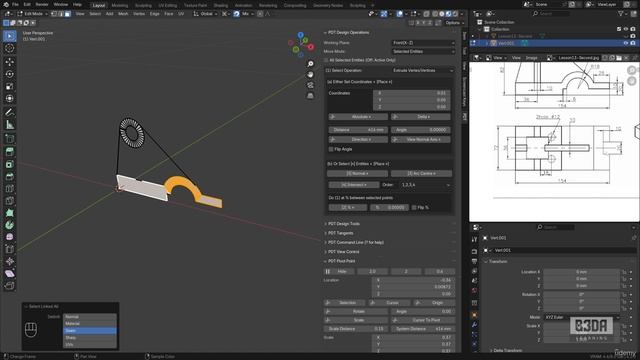Toggle the snapping magnet in header

(236, 14)
